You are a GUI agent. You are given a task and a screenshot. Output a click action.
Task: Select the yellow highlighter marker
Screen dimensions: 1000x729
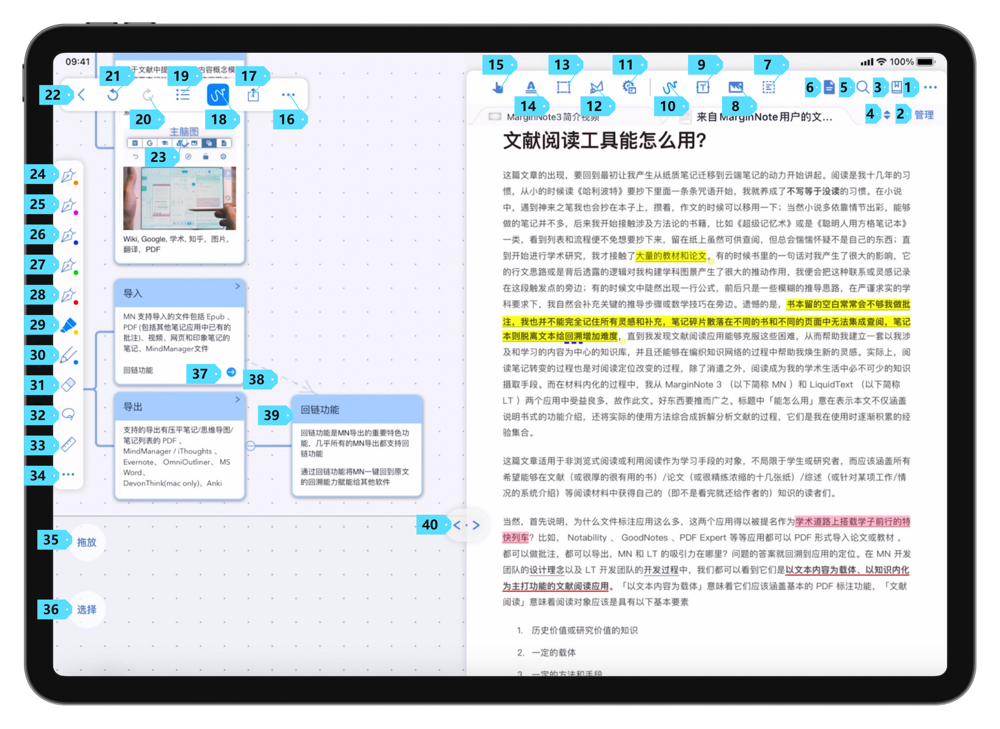[69, 325]
